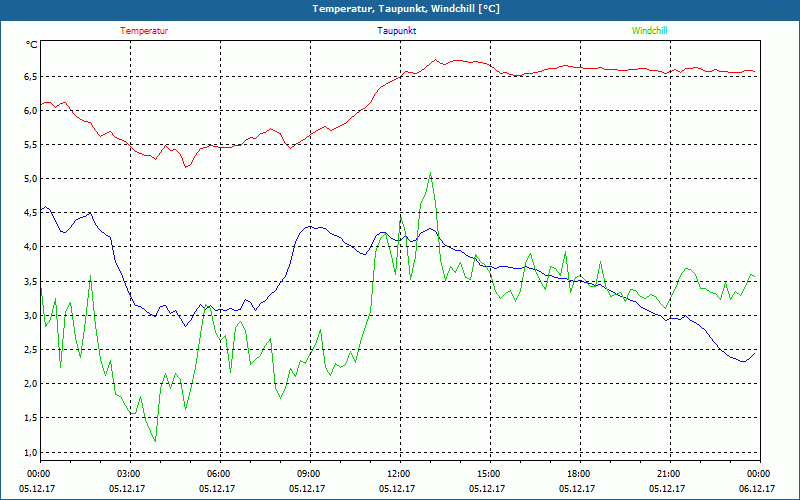Click the 1,5 y-axis value
The height and width of the screenshot is (500, 800).
(31, 418)
